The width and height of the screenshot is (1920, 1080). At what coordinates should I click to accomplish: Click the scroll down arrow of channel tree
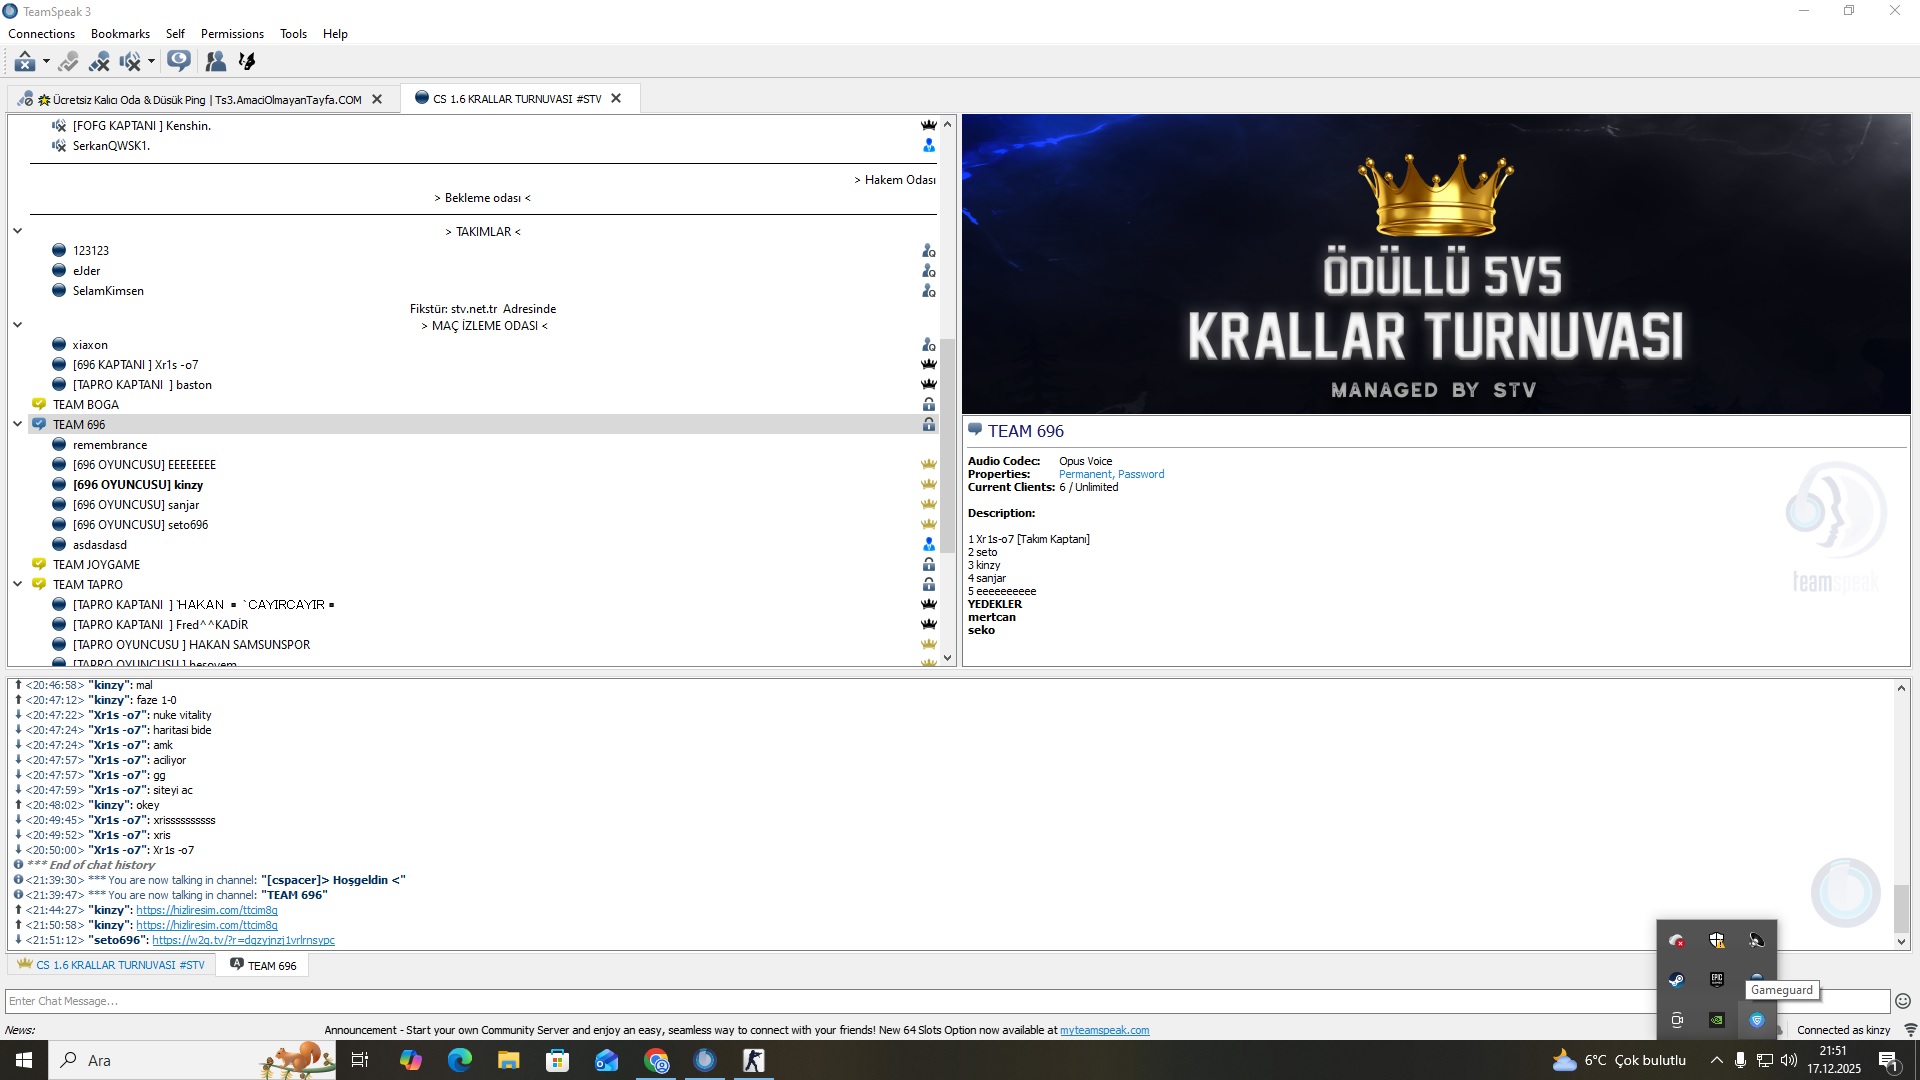coord(948,659)
